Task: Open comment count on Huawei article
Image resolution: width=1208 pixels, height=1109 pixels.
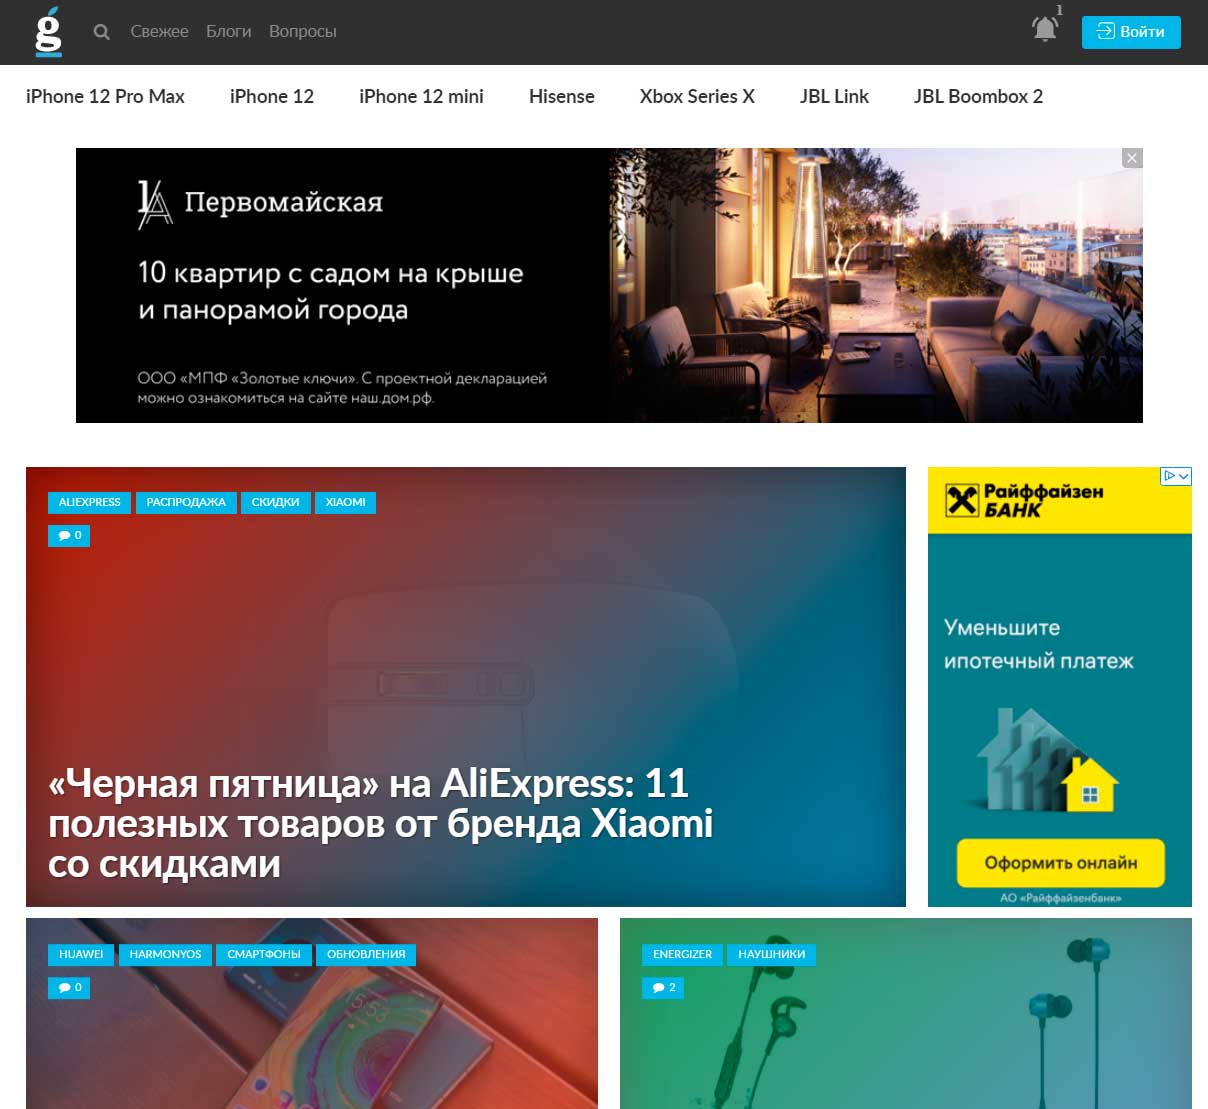Action: 69,988
